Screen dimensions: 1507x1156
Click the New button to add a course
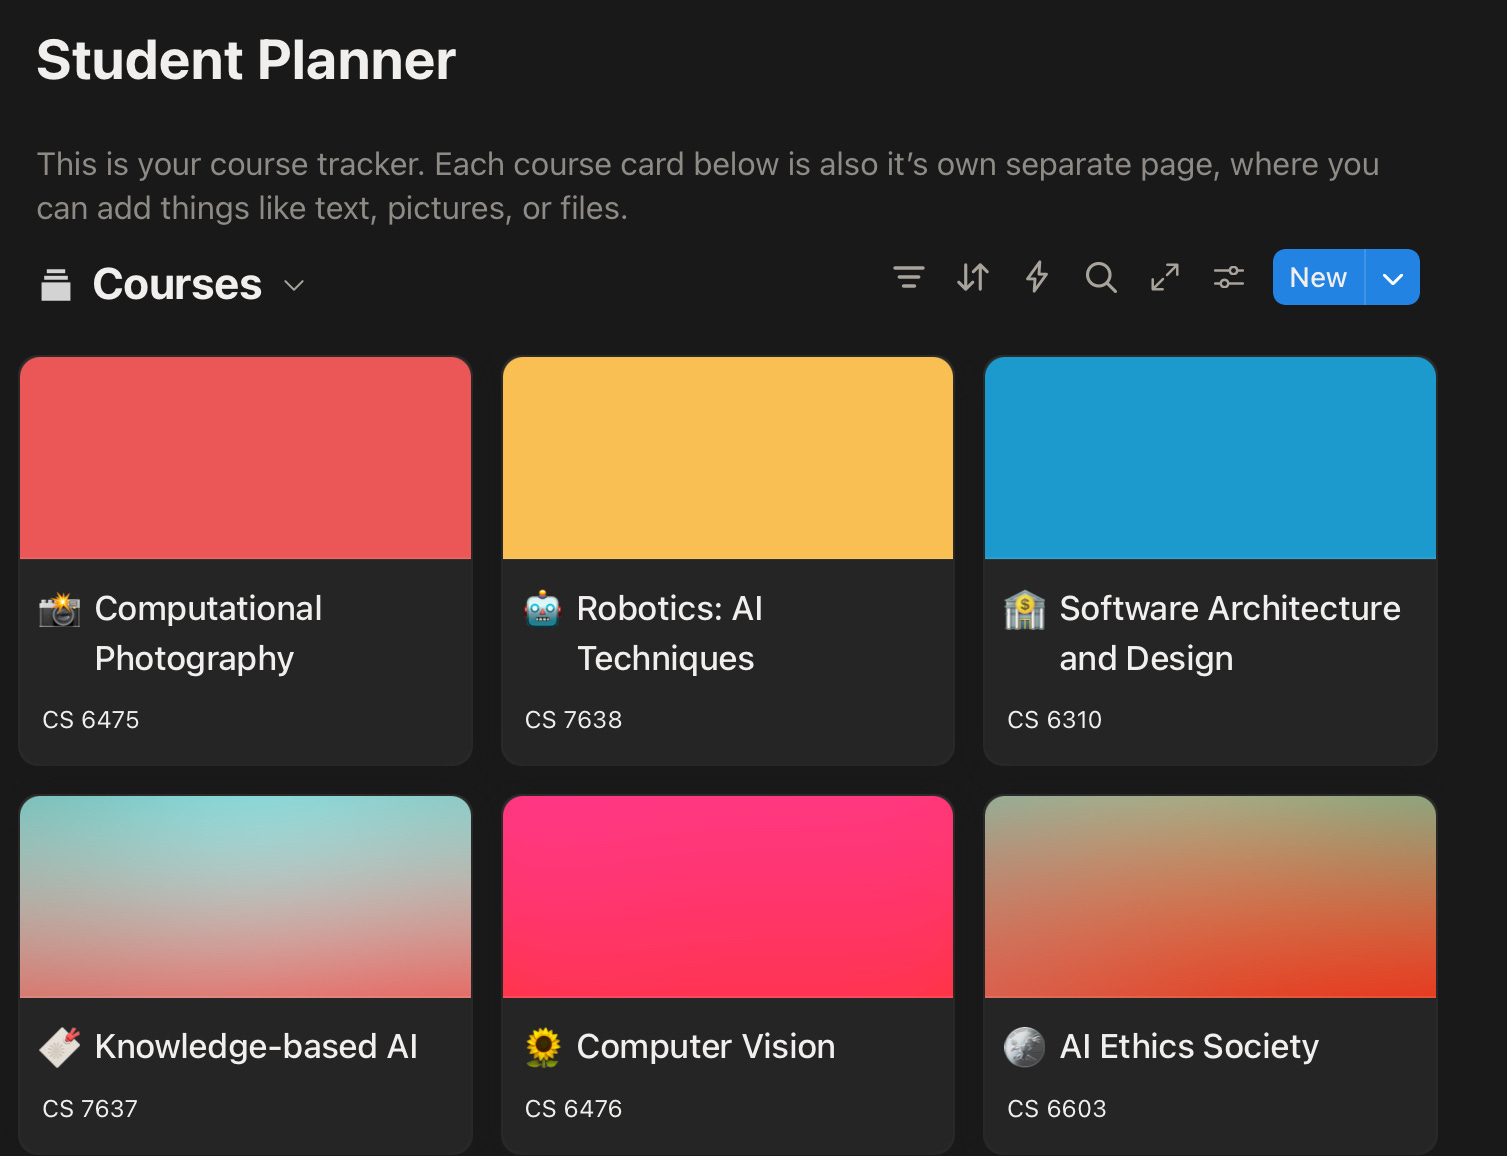click(1318, 278)
